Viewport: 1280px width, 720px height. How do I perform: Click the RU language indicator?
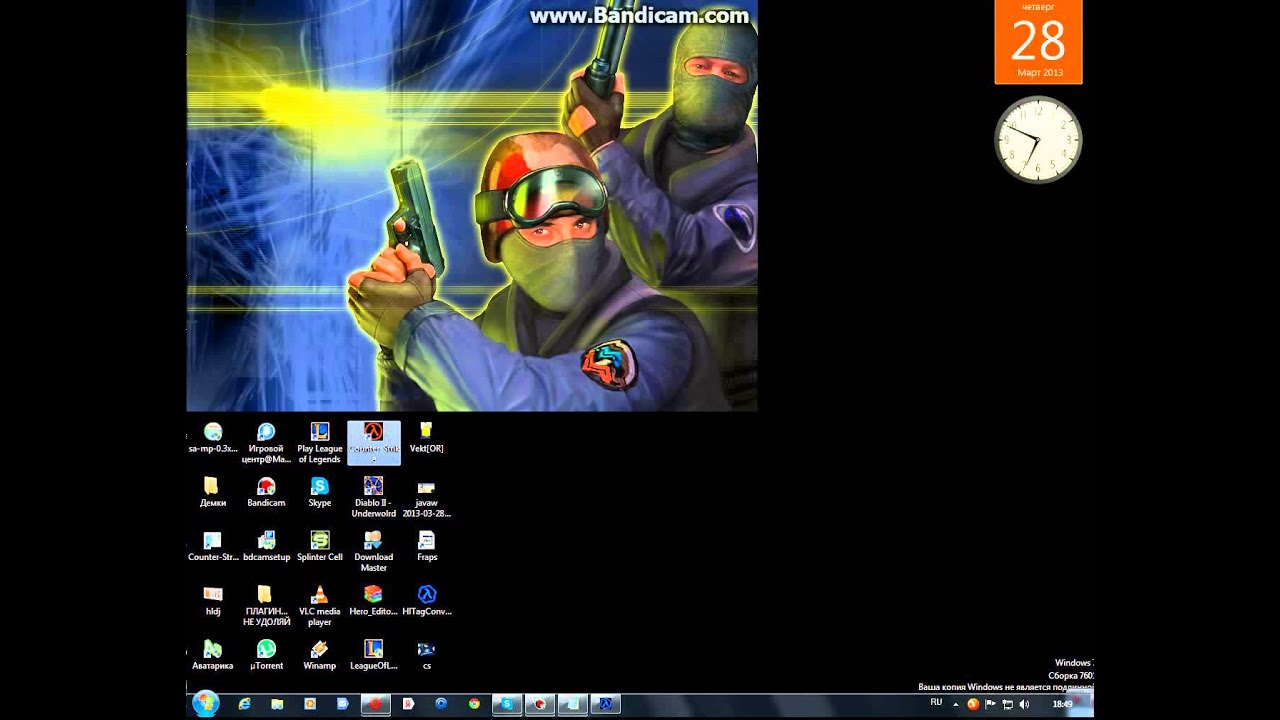[x=936, y=703]
